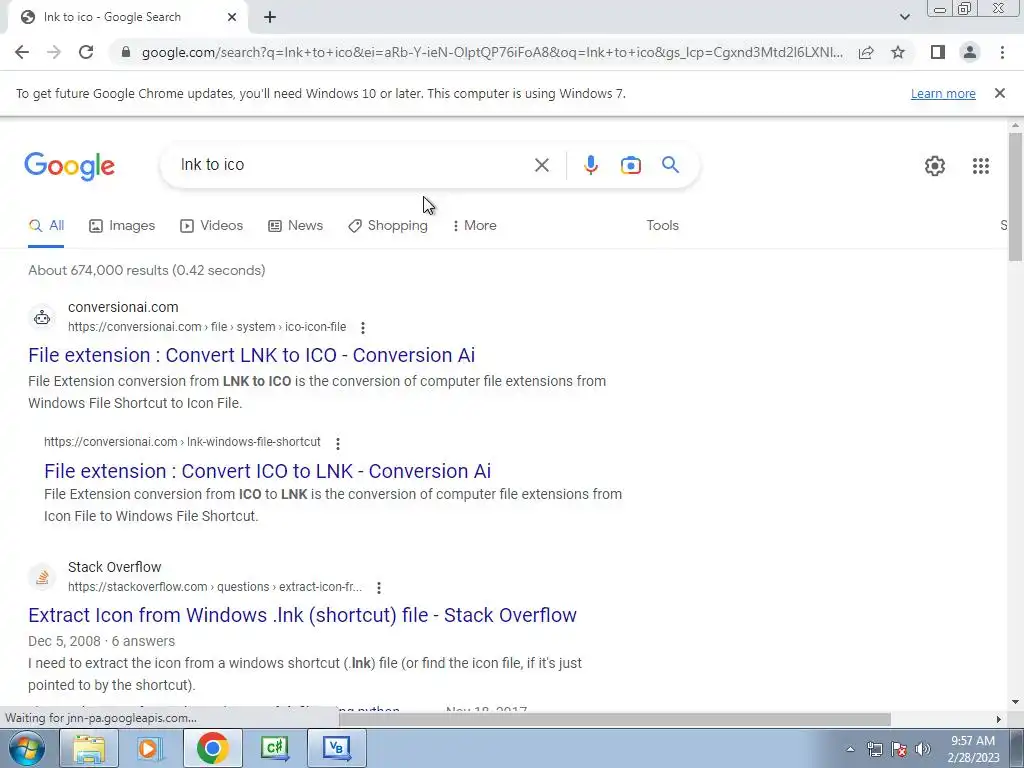Click the address bar URL
This screenshot has height=768, width=1024.
[x=492, y=52]
